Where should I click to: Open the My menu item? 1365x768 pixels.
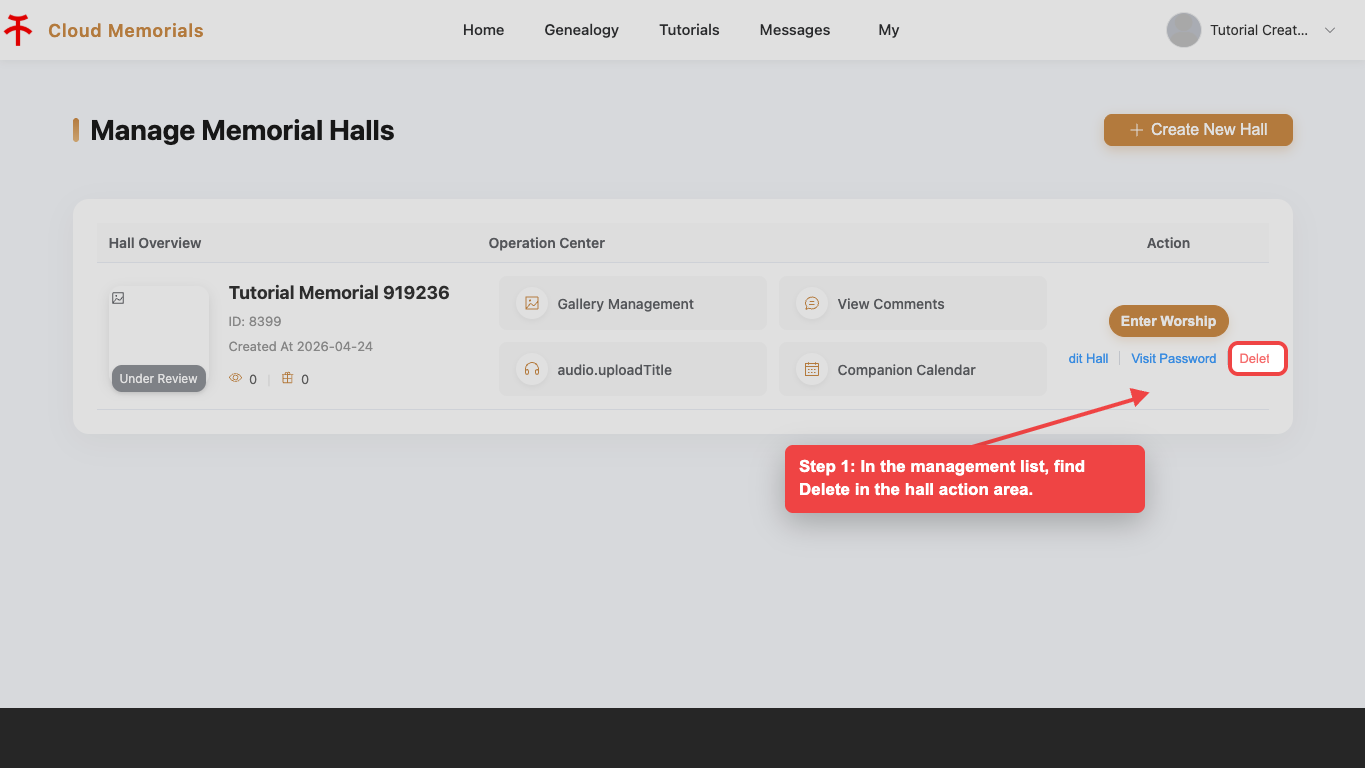tap(889, 30)
